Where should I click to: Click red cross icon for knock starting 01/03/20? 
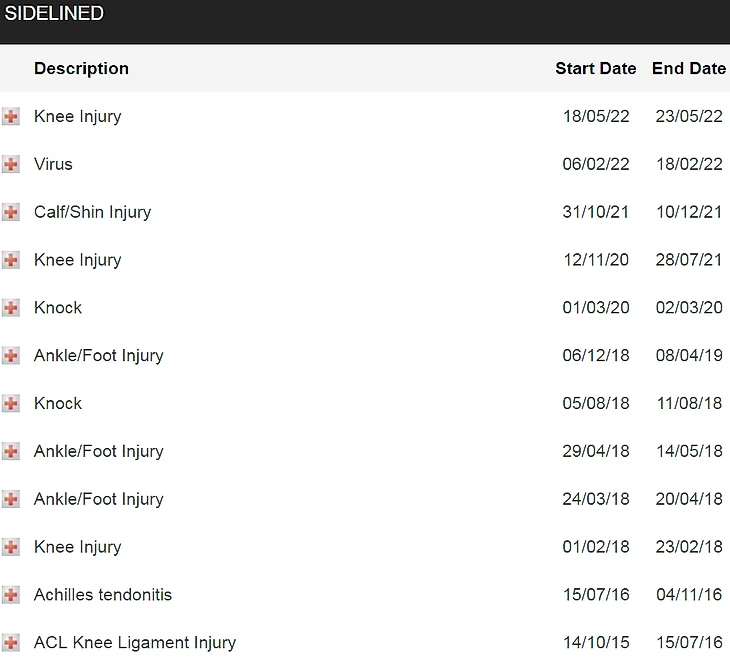(11, 308)
